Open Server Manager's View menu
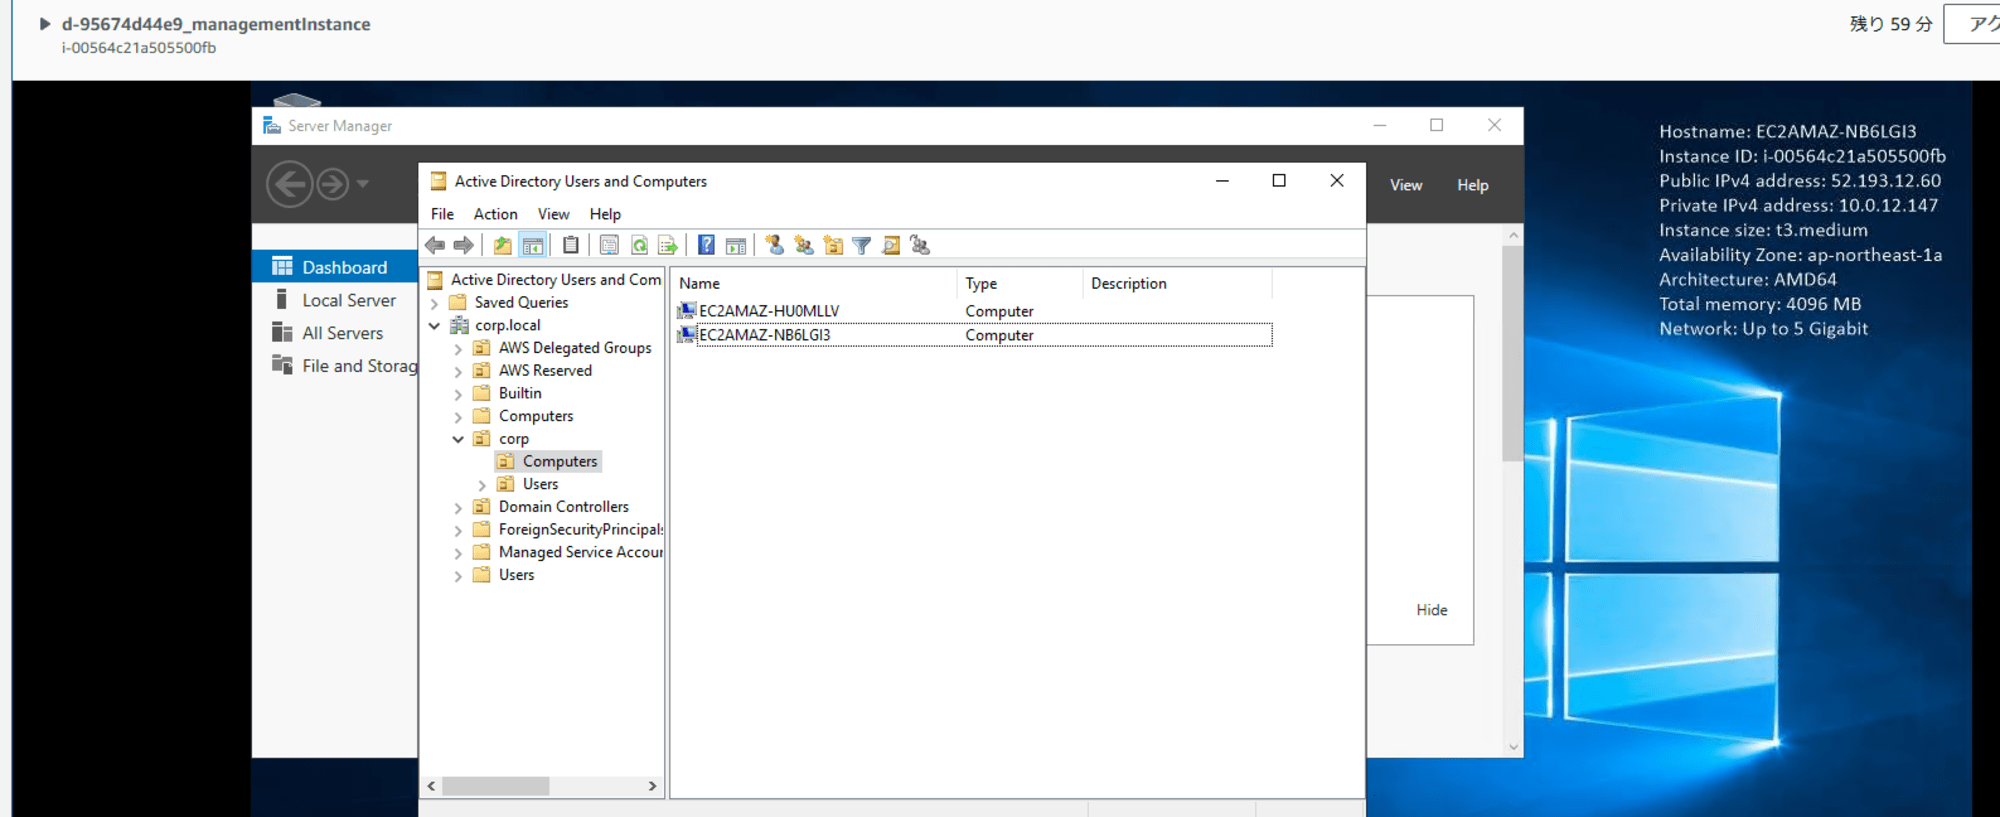The height and width of the screenshot is (817, 2000). point(1406,185)
